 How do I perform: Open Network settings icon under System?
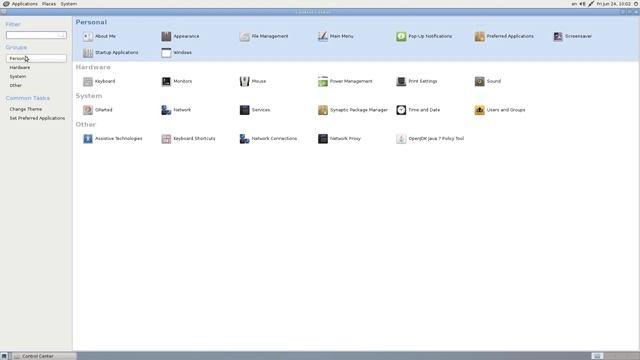[x=166, y=110]
